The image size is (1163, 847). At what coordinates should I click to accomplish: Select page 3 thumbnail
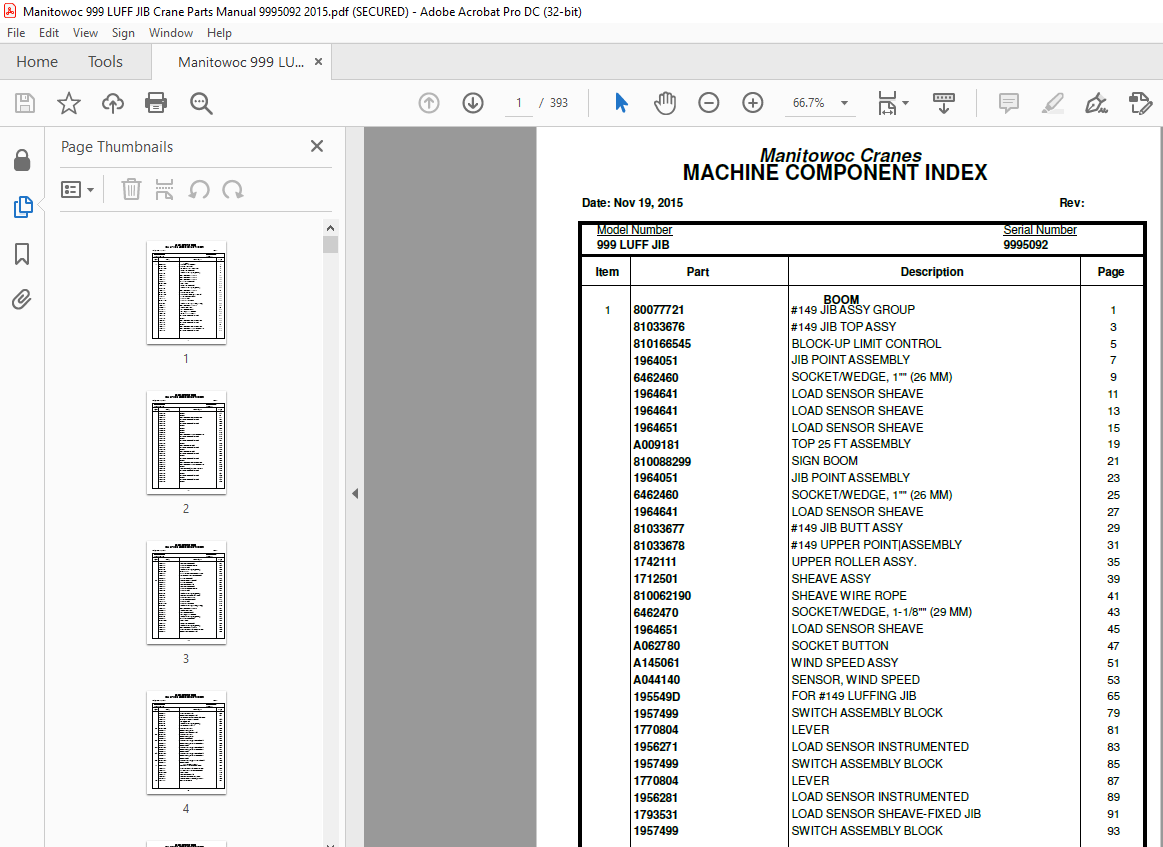click(186, 593)
